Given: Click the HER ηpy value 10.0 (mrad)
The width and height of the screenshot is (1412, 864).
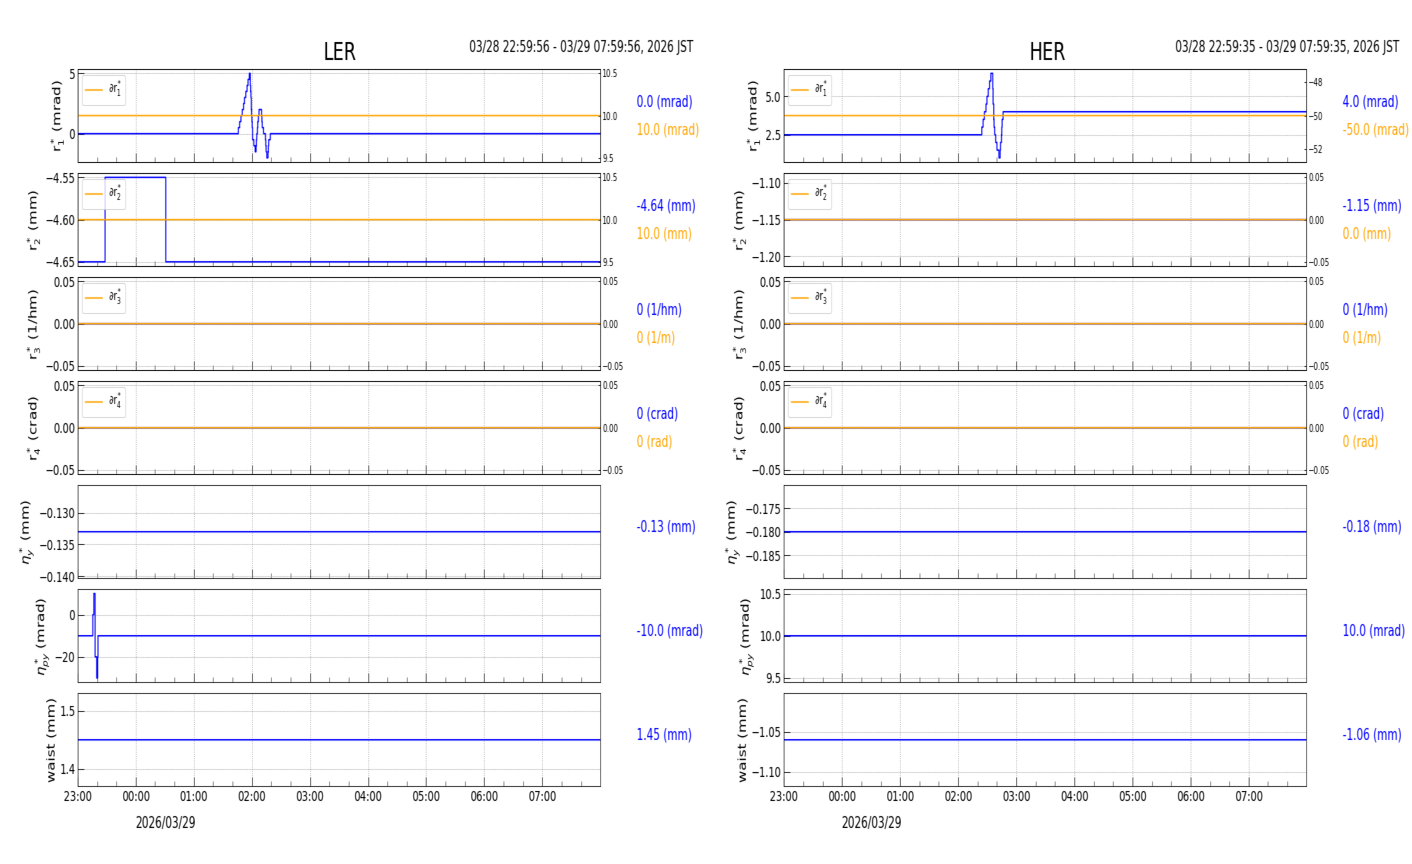Looking at the screenshot, I should click(1373, 631).
